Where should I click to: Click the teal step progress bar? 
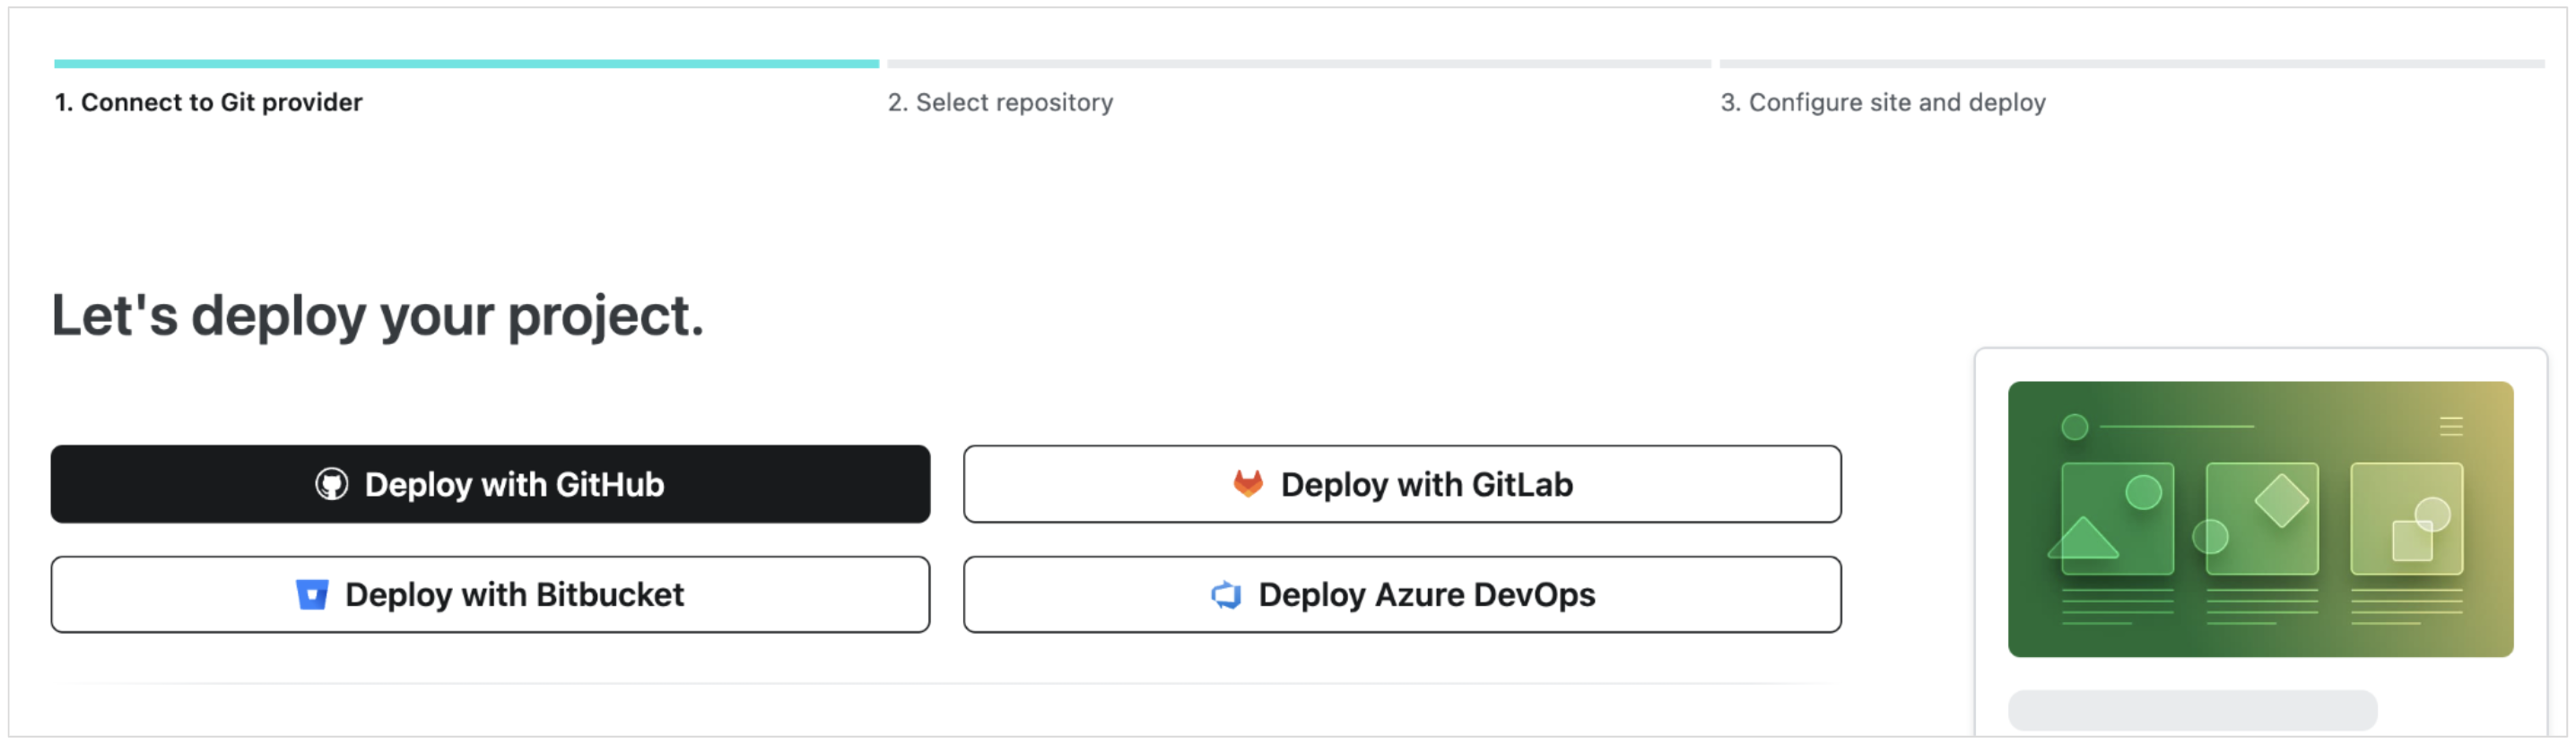[x=464, y=63]
